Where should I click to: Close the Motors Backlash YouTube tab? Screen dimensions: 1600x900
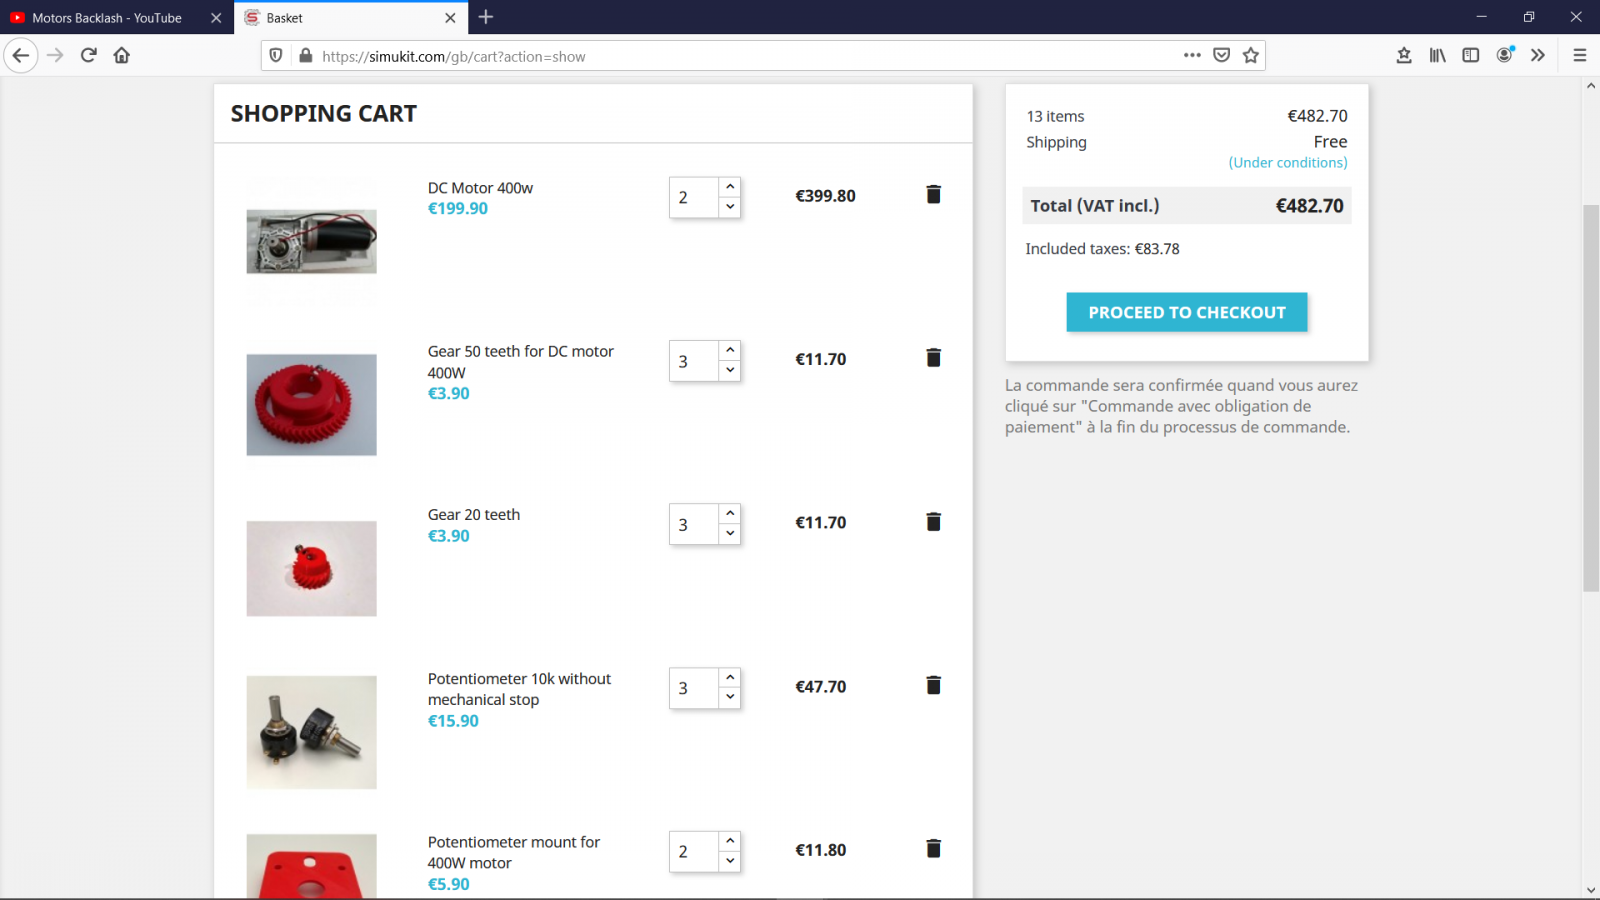point(216,18)
